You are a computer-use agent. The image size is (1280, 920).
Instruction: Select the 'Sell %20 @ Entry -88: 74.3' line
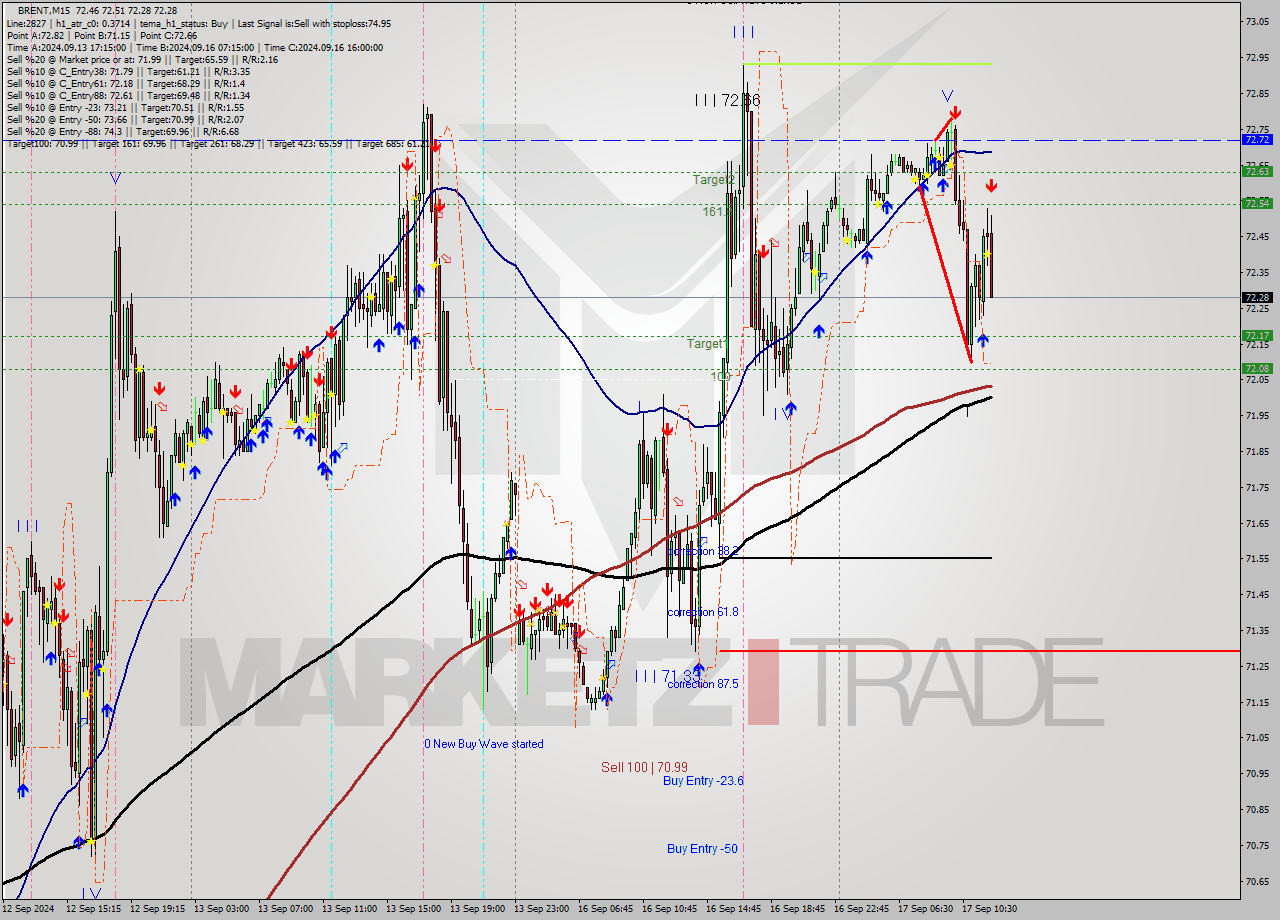point(122,131)
